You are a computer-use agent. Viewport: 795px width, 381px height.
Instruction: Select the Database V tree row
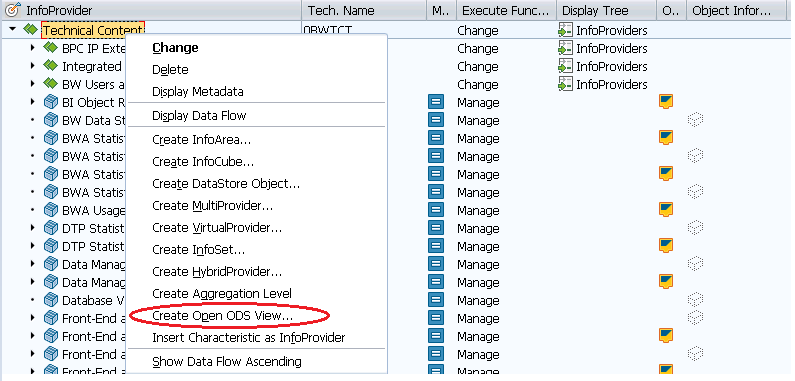(93, 300)
